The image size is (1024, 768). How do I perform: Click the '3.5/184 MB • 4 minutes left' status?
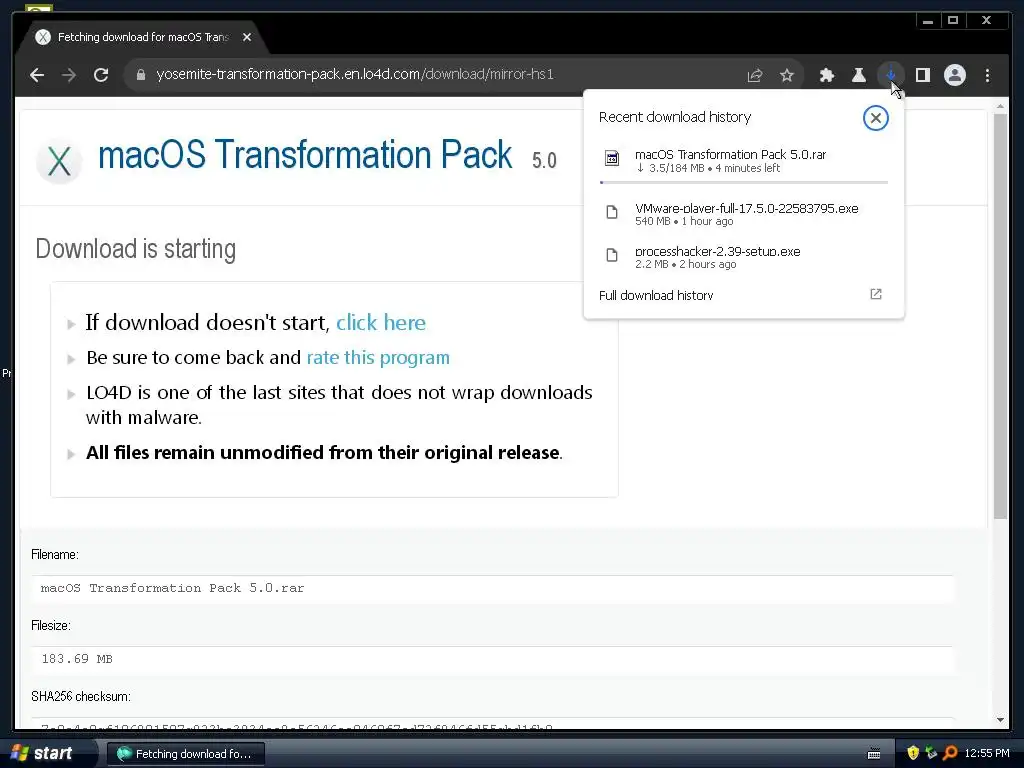(708, 168)
